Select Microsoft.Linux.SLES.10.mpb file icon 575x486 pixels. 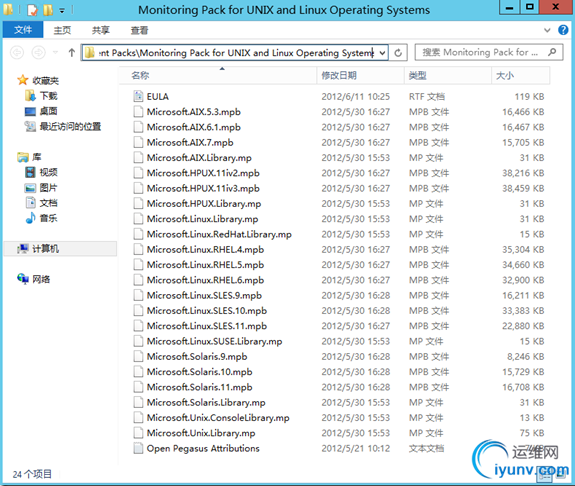coord(138,311)
